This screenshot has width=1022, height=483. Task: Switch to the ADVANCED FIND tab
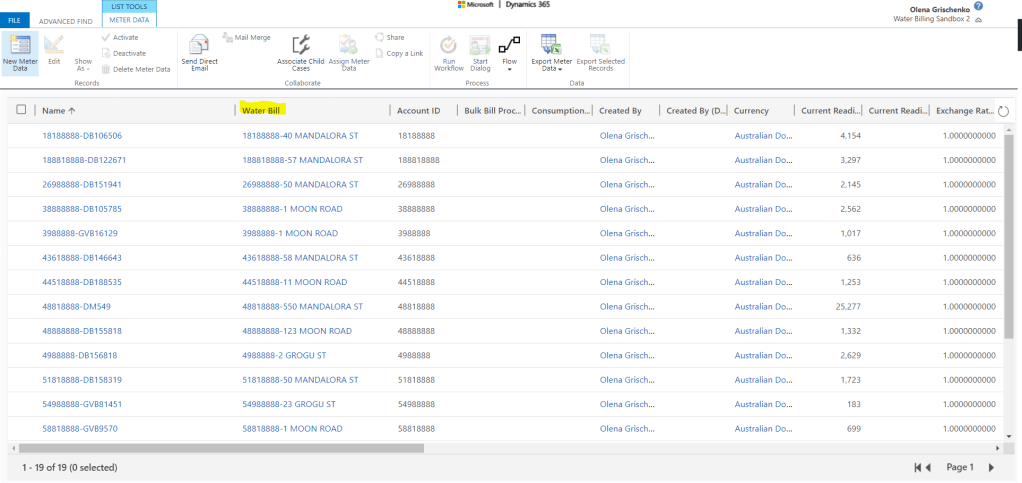pyautogui.click(x=65, y=20)
